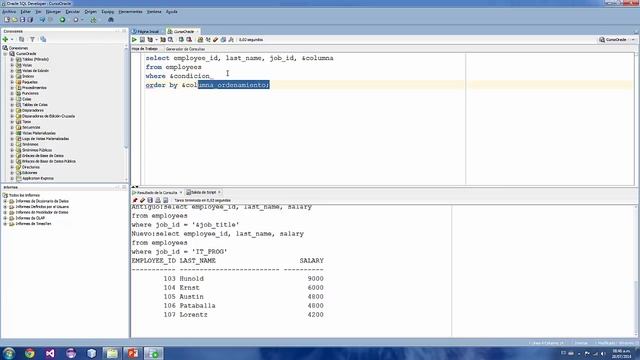Expand the Tablas (Filtrado) node
The width and height of the screenshot is (640, 360).
(x=12, y=59)
